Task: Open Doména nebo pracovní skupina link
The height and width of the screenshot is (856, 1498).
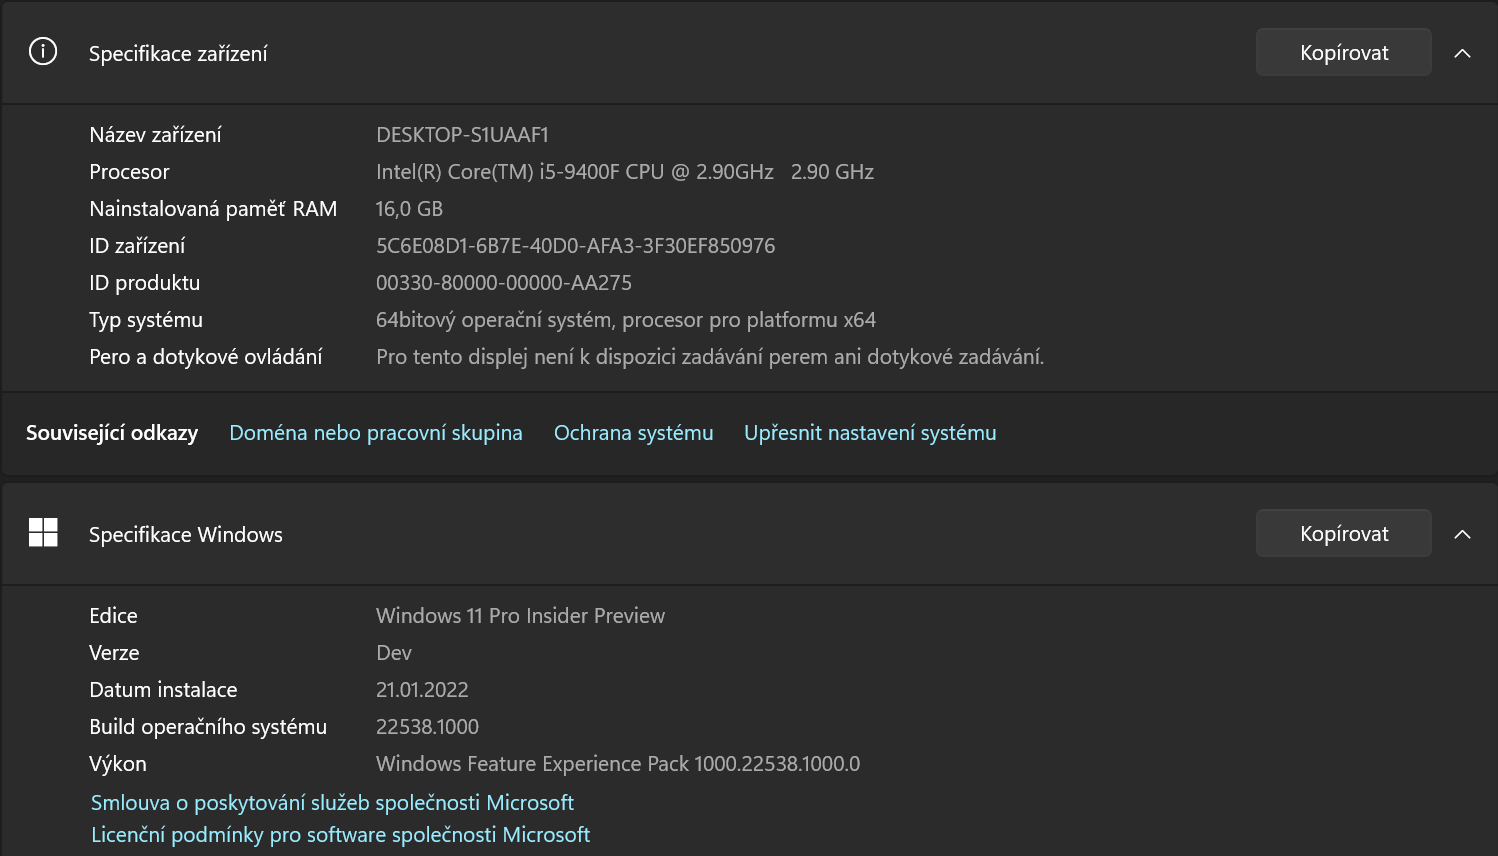Action: pos(376,433)
